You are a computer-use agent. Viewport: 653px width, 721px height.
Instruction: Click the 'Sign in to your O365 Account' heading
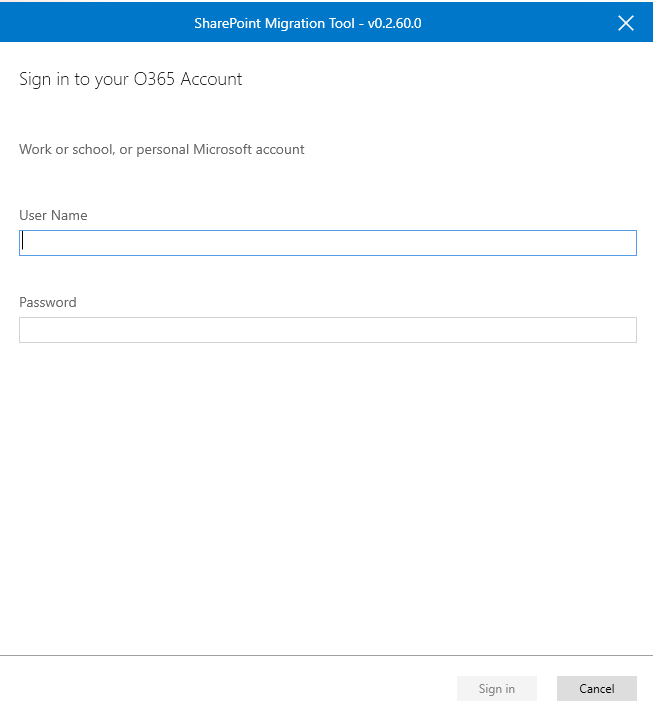tap(131, 79)
